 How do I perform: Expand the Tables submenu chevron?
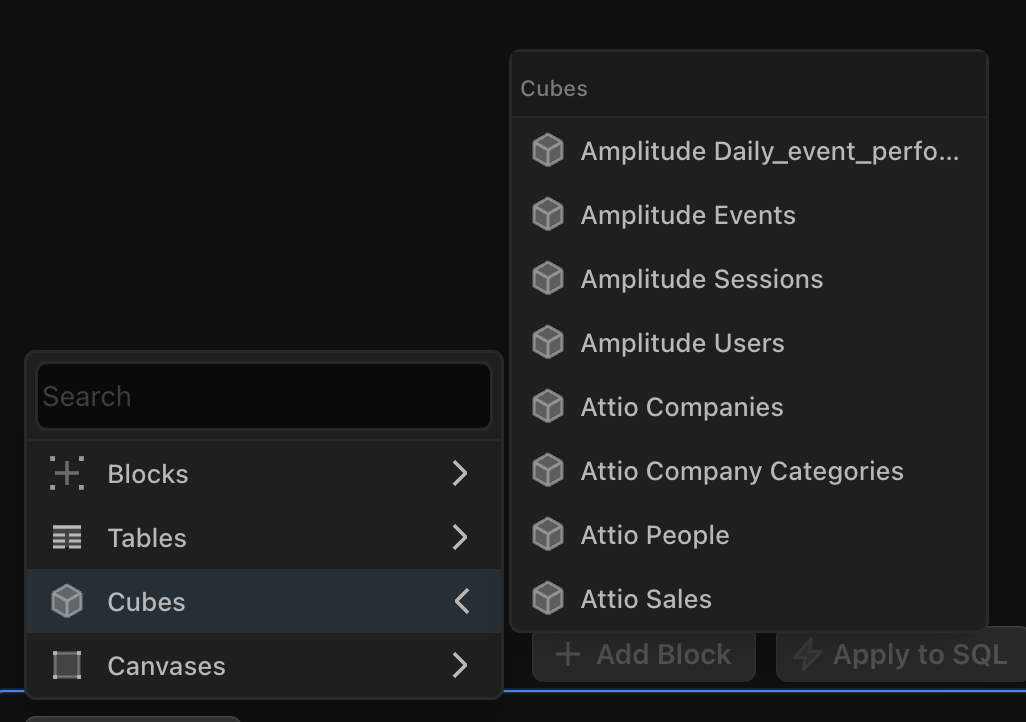point(460,537)
